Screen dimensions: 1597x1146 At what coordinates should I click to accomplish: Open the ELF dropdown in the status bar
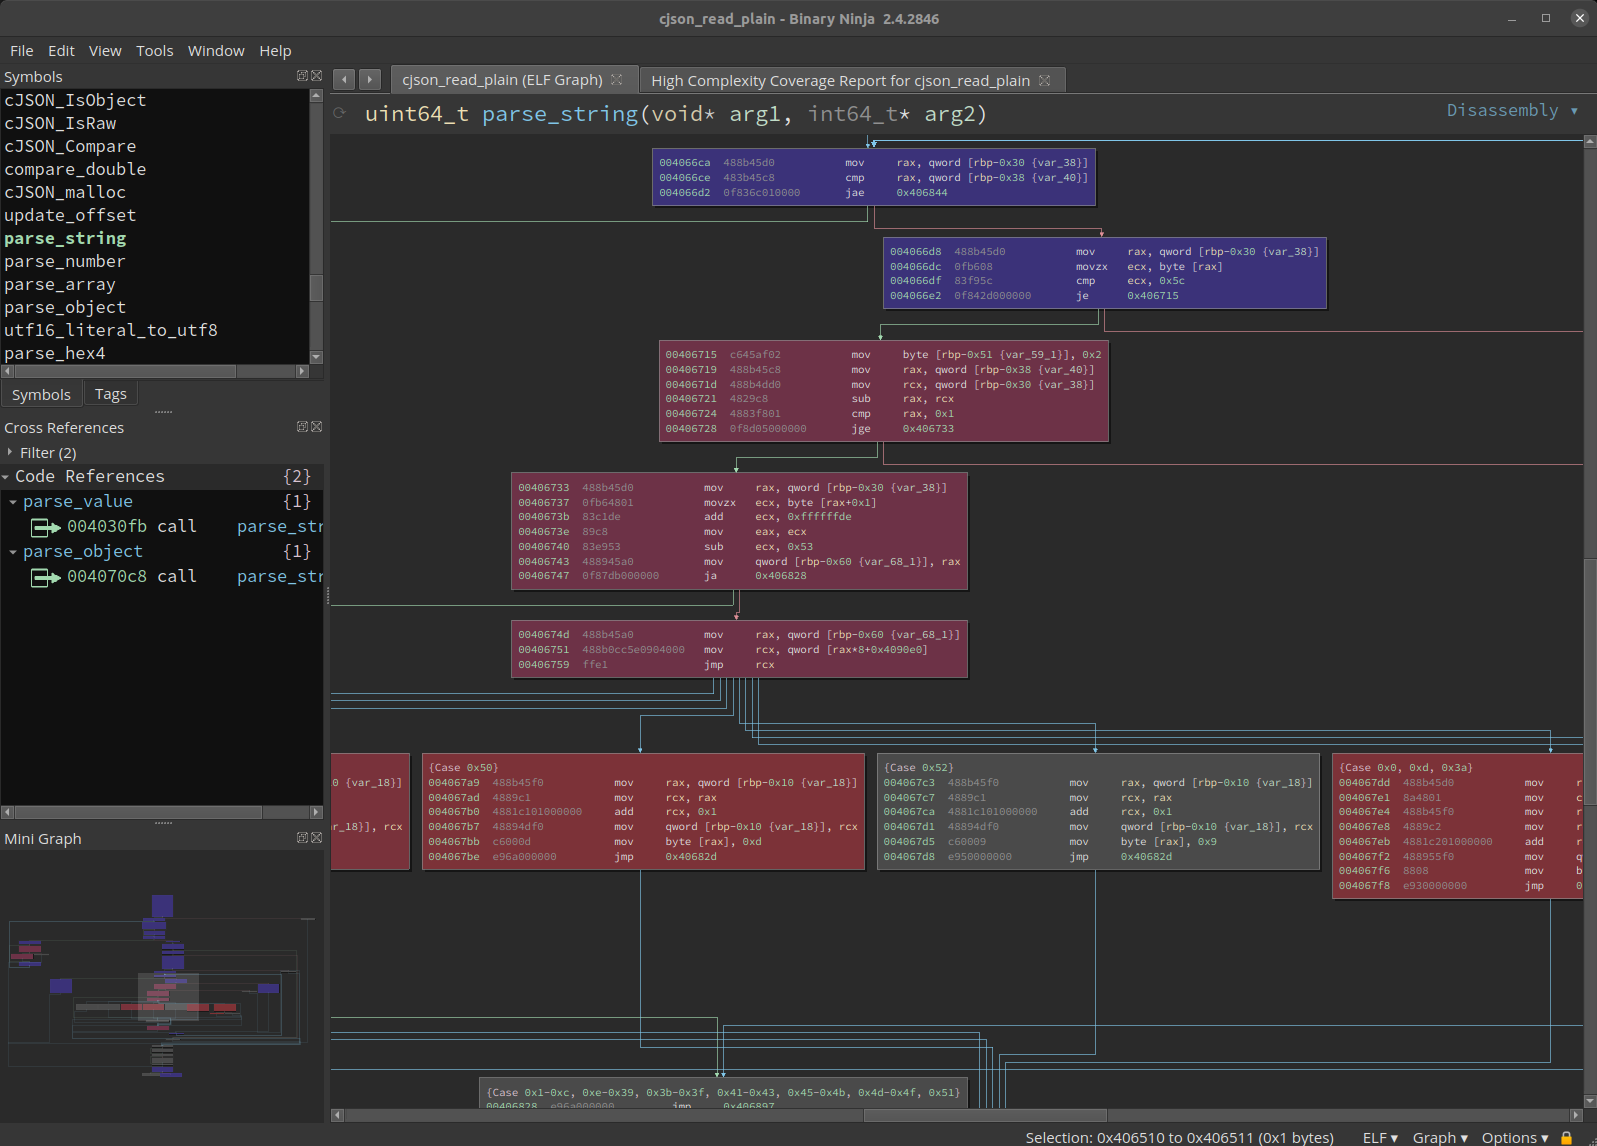click(x=1380, y=1138)
